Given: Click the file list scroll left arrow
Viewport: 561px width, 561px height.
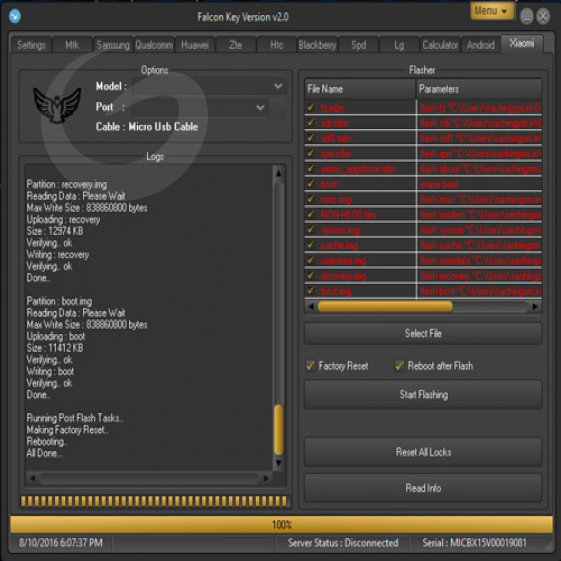Looking at the screenshot, I should pos(311,307).
